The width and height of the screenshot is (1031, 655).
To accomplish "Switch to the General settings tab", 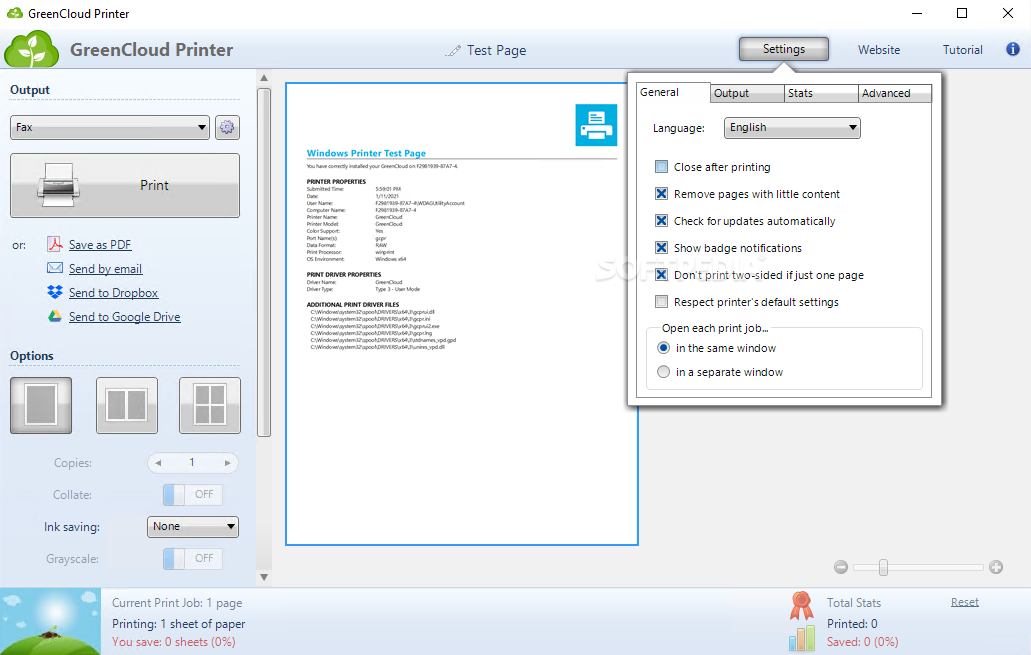I will click(673, 93).
